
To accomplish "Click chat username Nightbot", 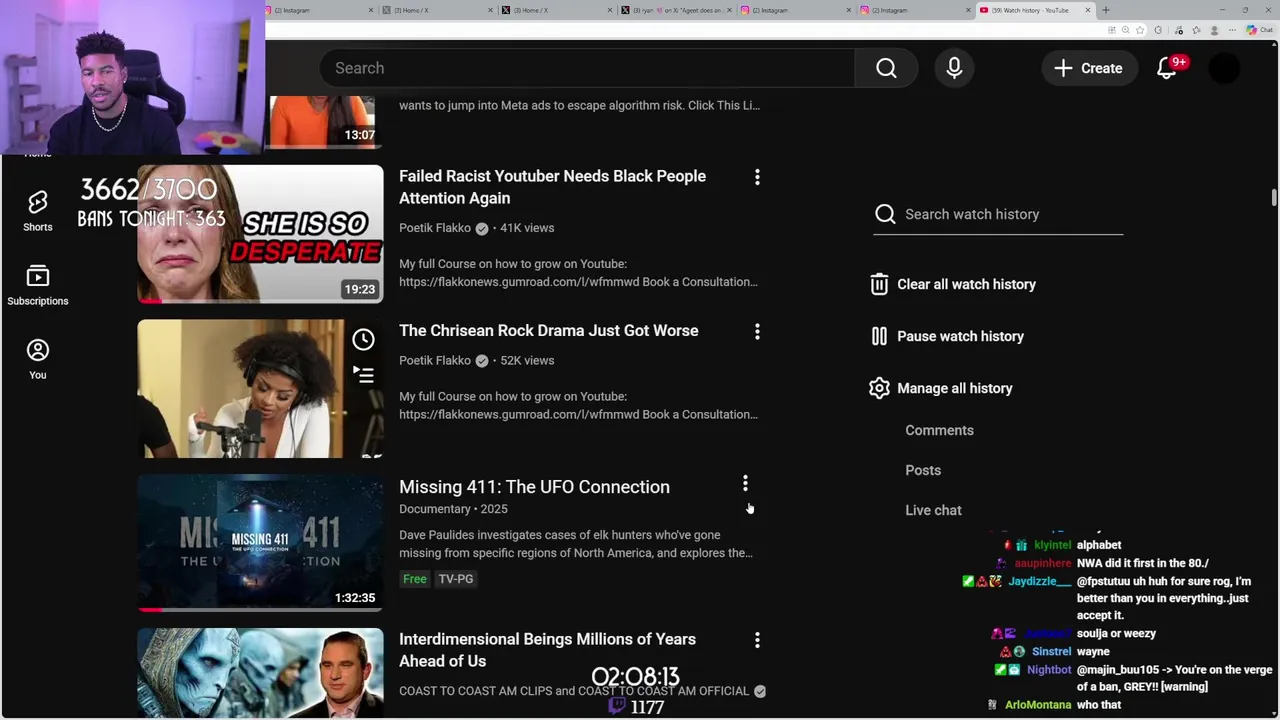I will click(x=1049, y=670).
